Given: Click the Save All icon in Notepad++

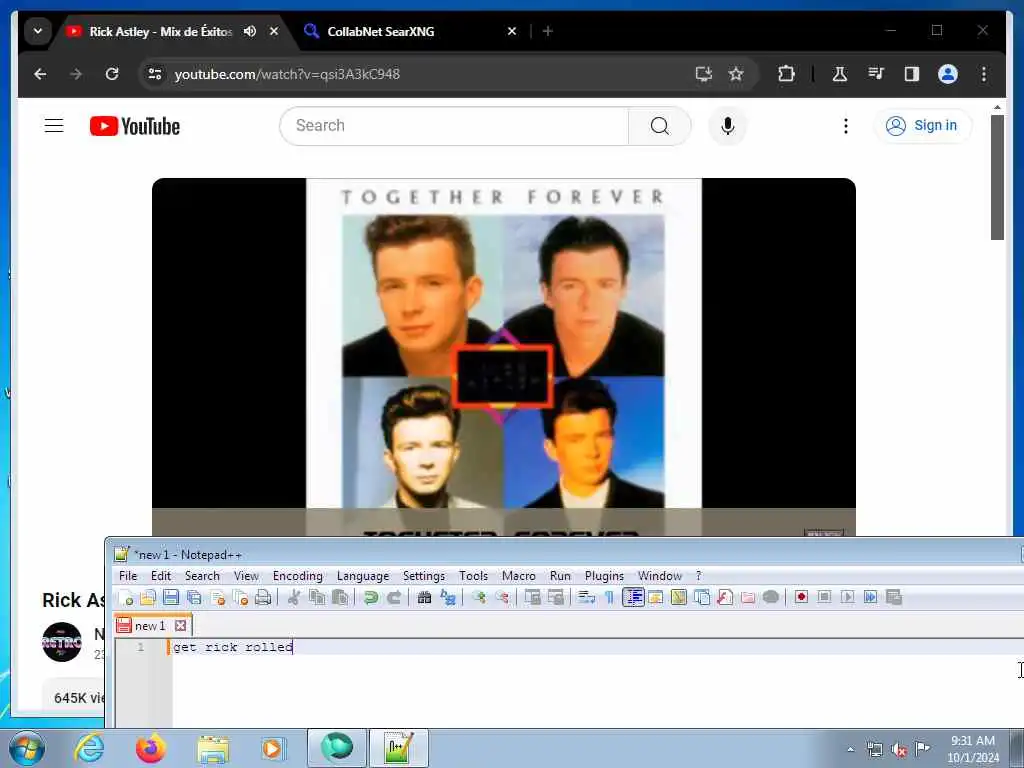Looking at the screenshot, I should pyautogui.click(x=194, y=598).
